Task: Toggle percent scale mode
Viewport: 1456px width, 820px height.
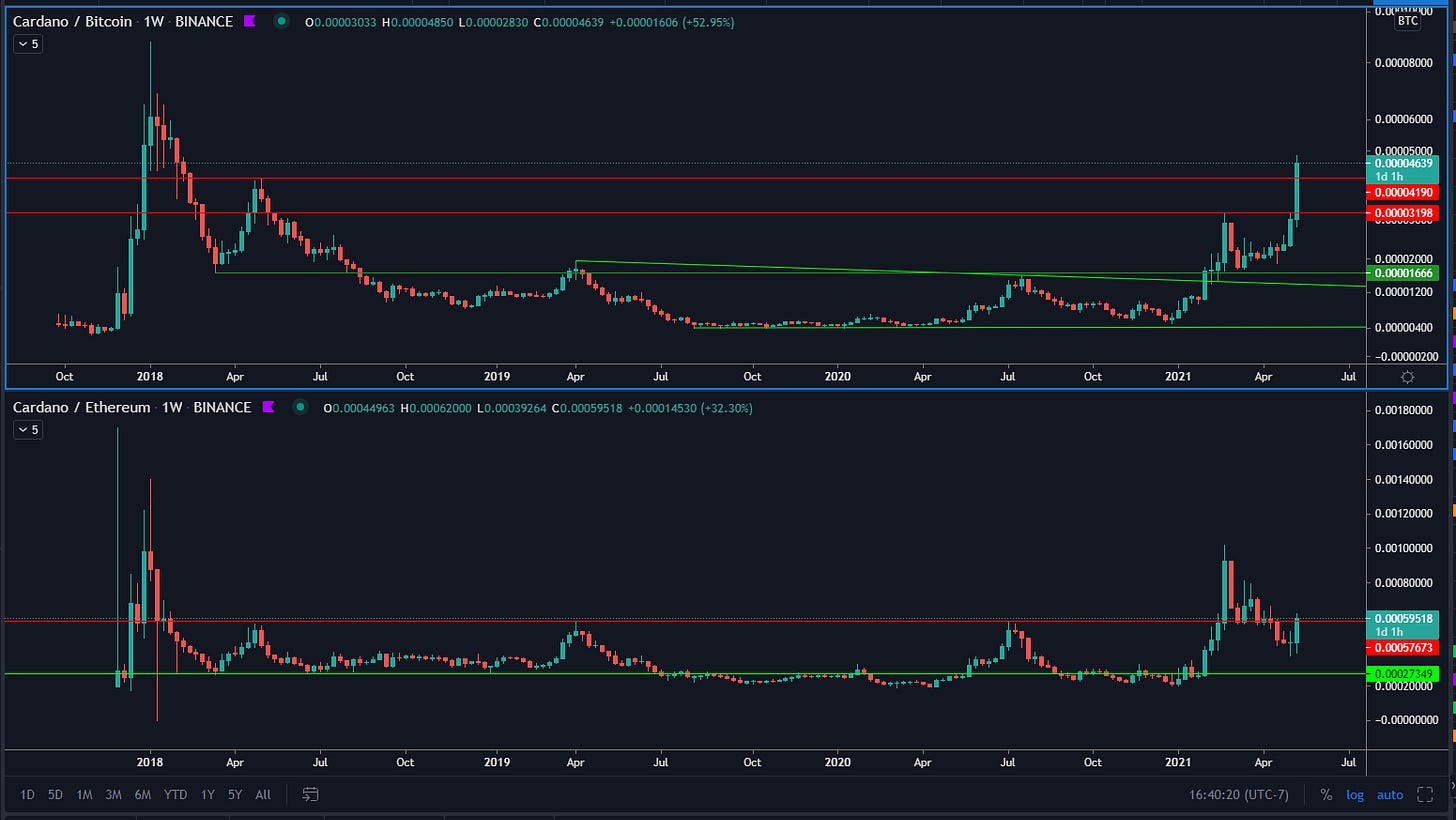Action: [1326, 795]
